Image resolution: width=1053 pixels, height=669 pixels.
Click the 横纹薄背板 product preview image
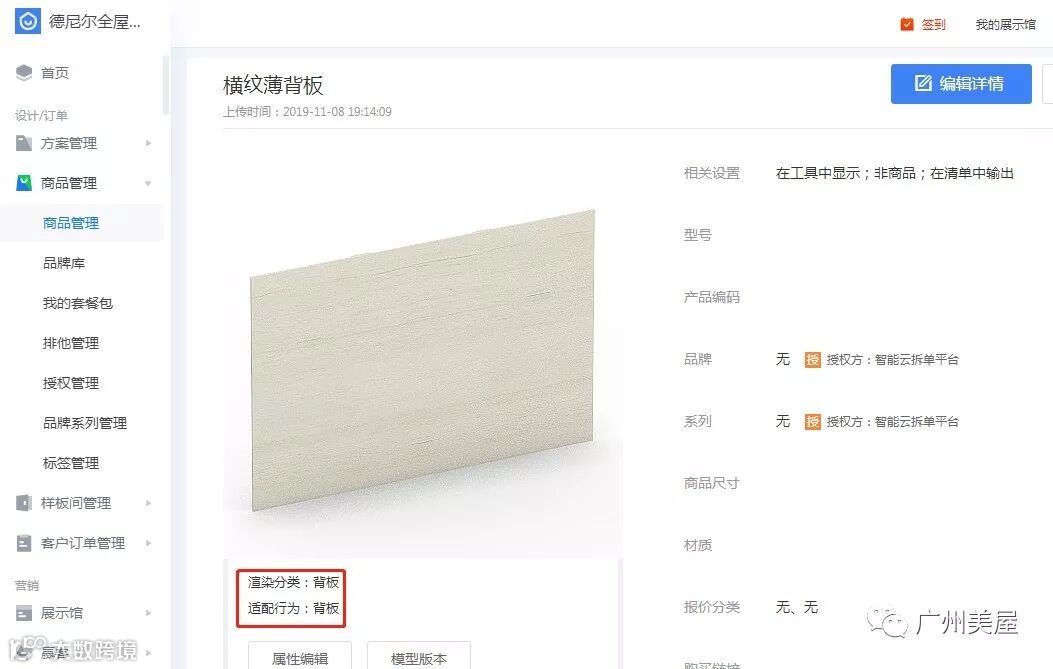pos(423,360)
